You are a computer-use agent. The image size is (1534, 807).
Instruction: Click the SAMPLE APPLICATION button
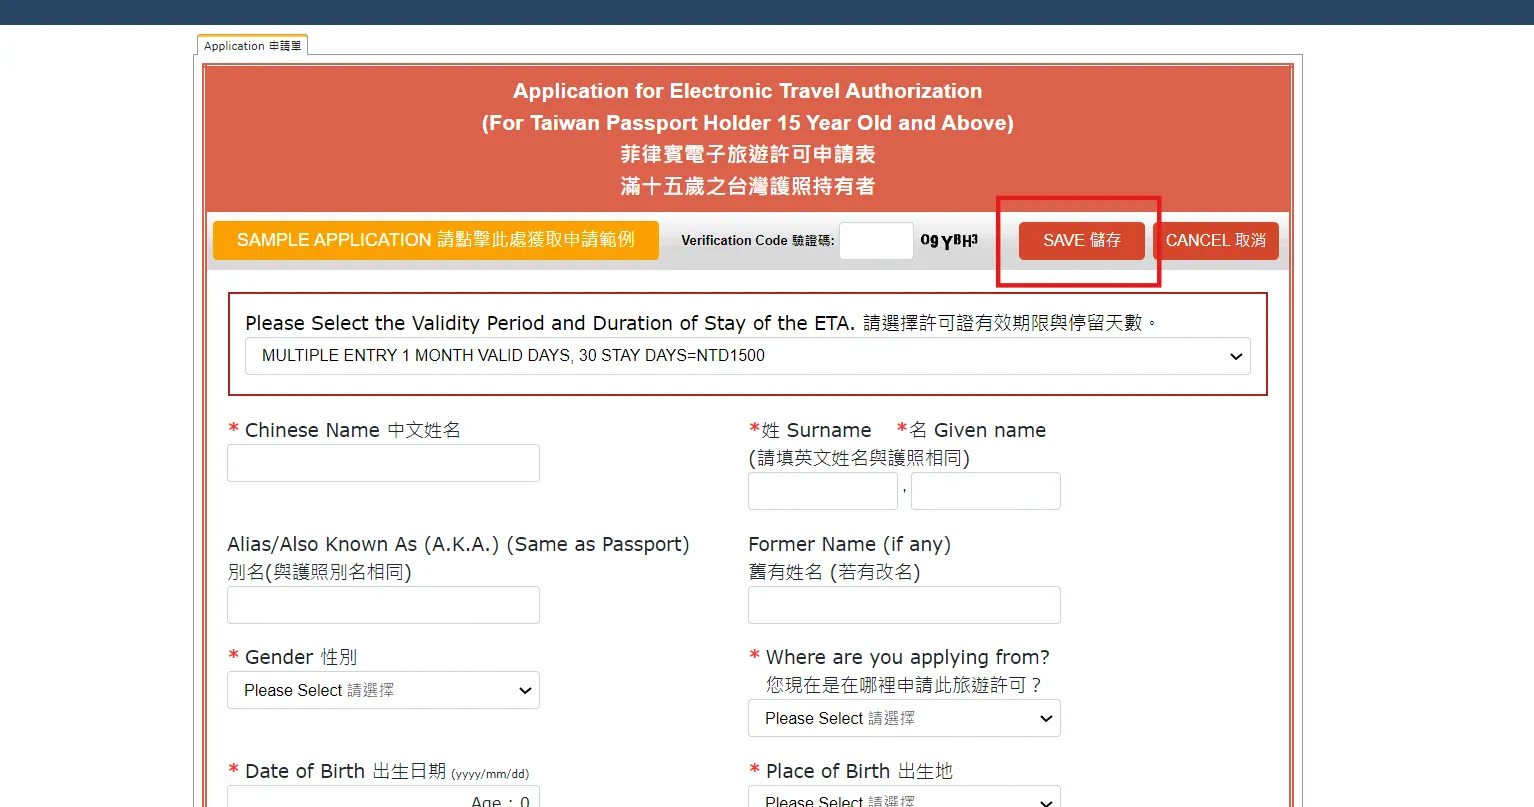(x=436, y=240)
